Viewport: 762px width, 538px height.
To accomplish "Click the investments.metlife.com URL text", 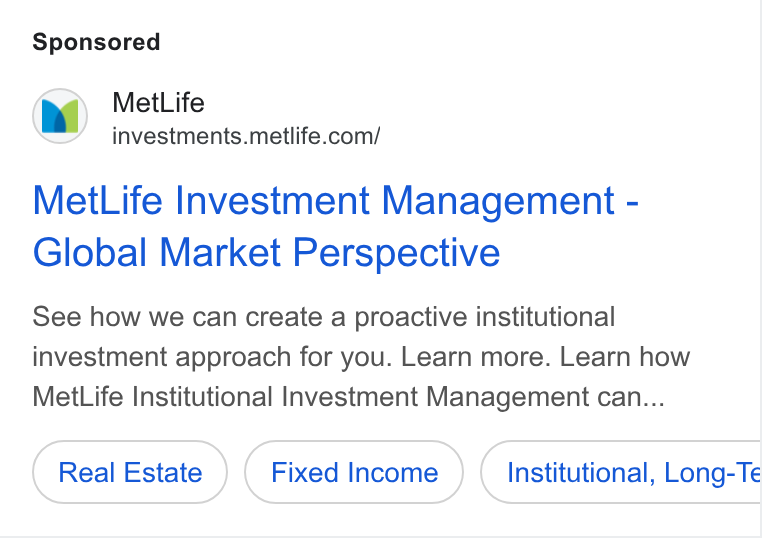I will pyautogui.click(x=246, y=136).
